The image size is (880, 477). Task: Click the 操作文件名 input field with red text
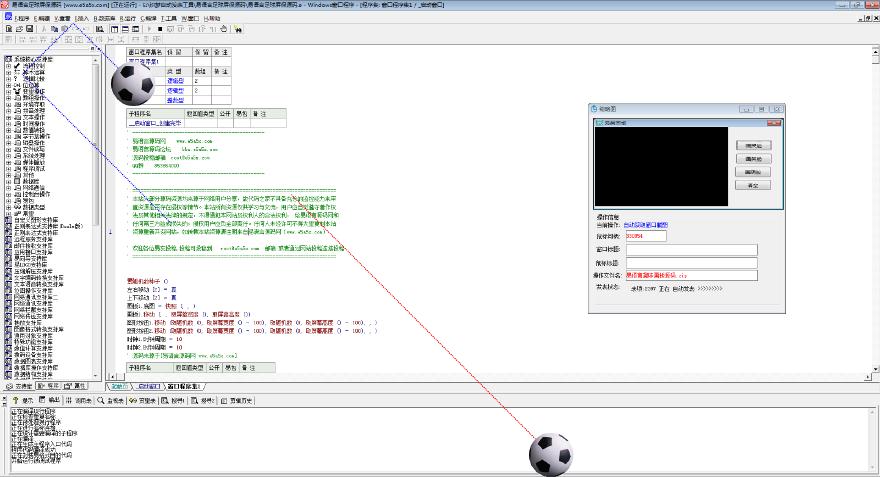[x=691, y=276]
